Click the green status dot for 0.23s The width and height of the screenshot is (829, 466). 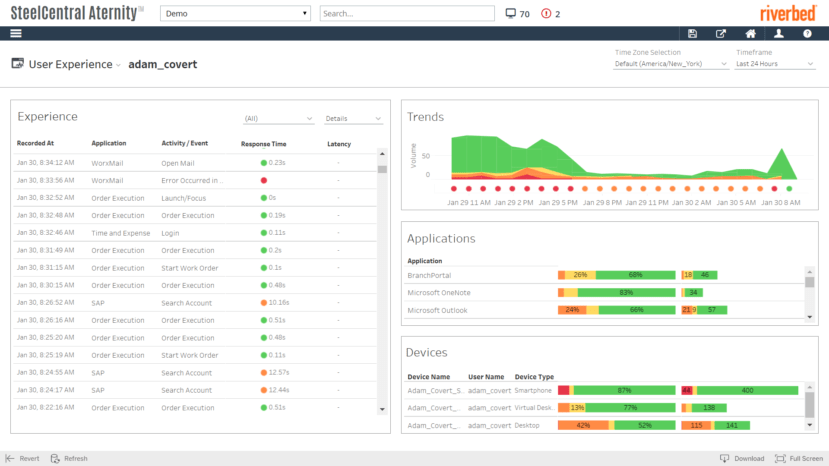[264, 163]
